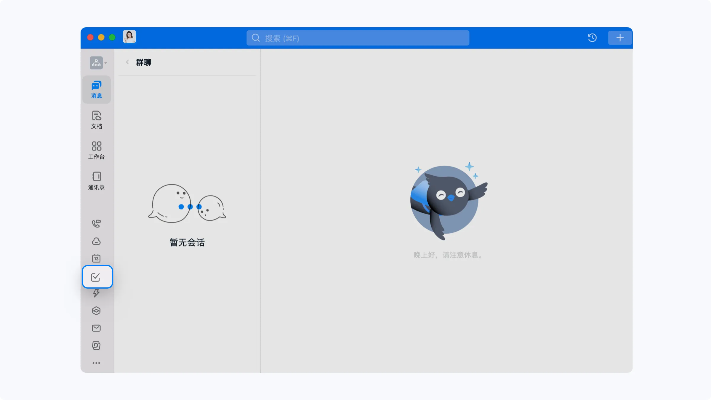Open the cloud drive icon in sidebar
The height and width of the screenshot is (400, 711).
(96, 241)
